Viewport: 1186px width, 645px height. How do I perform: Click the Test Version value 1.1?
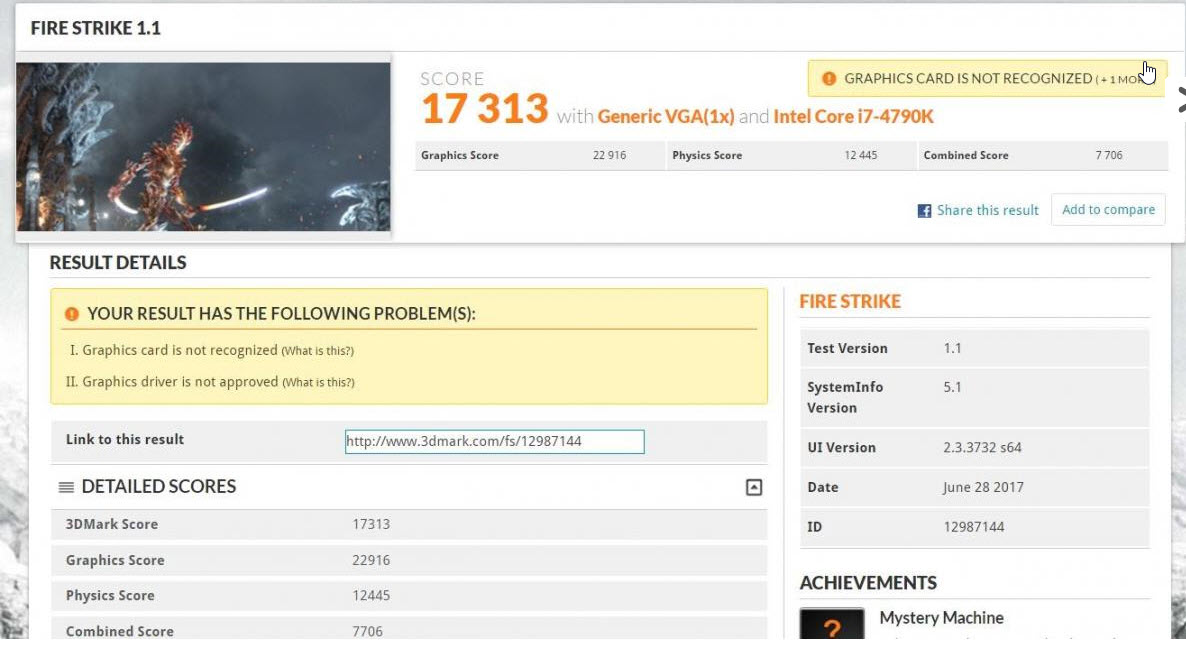[952, 349]
